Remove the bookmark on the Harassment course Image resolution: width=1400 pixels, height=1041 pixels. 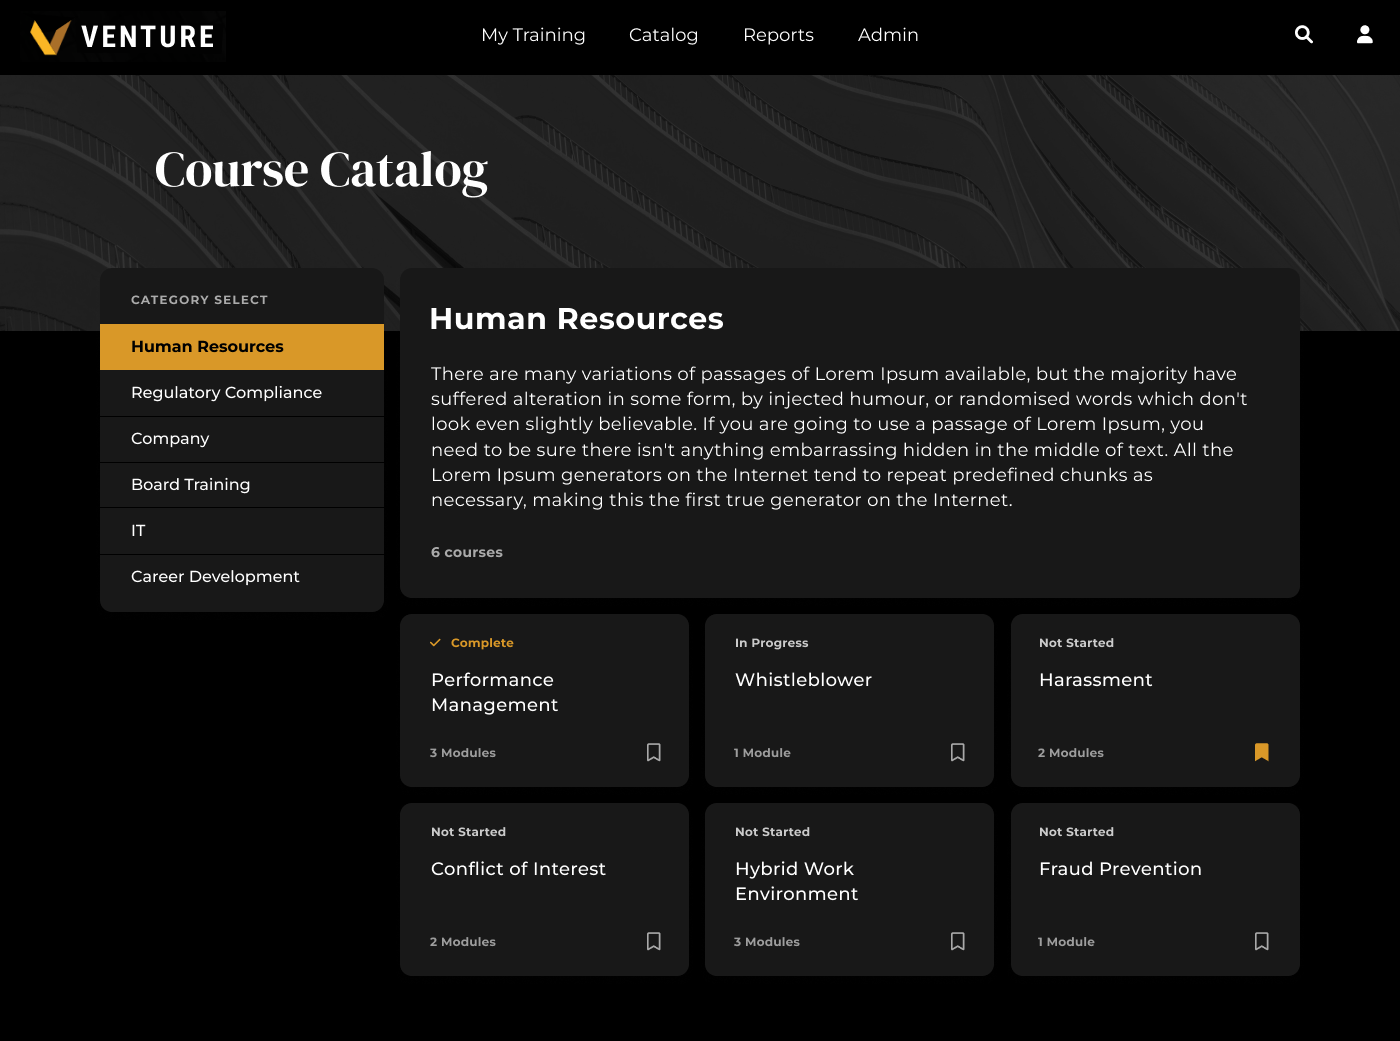(x=1261, y=752)
